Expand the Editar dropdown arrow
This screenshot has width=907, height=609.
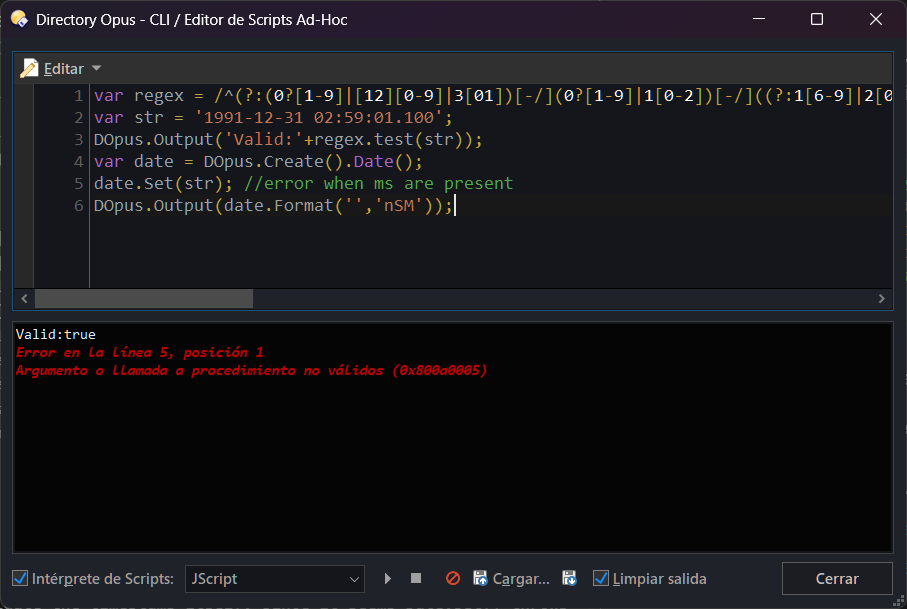click(x=96, y=68)
